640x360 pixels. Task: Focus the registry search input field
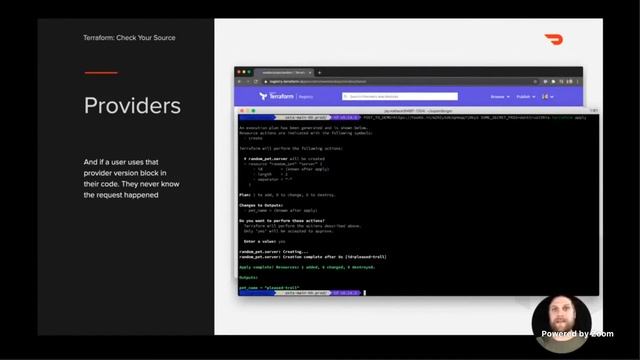(400, 96)
